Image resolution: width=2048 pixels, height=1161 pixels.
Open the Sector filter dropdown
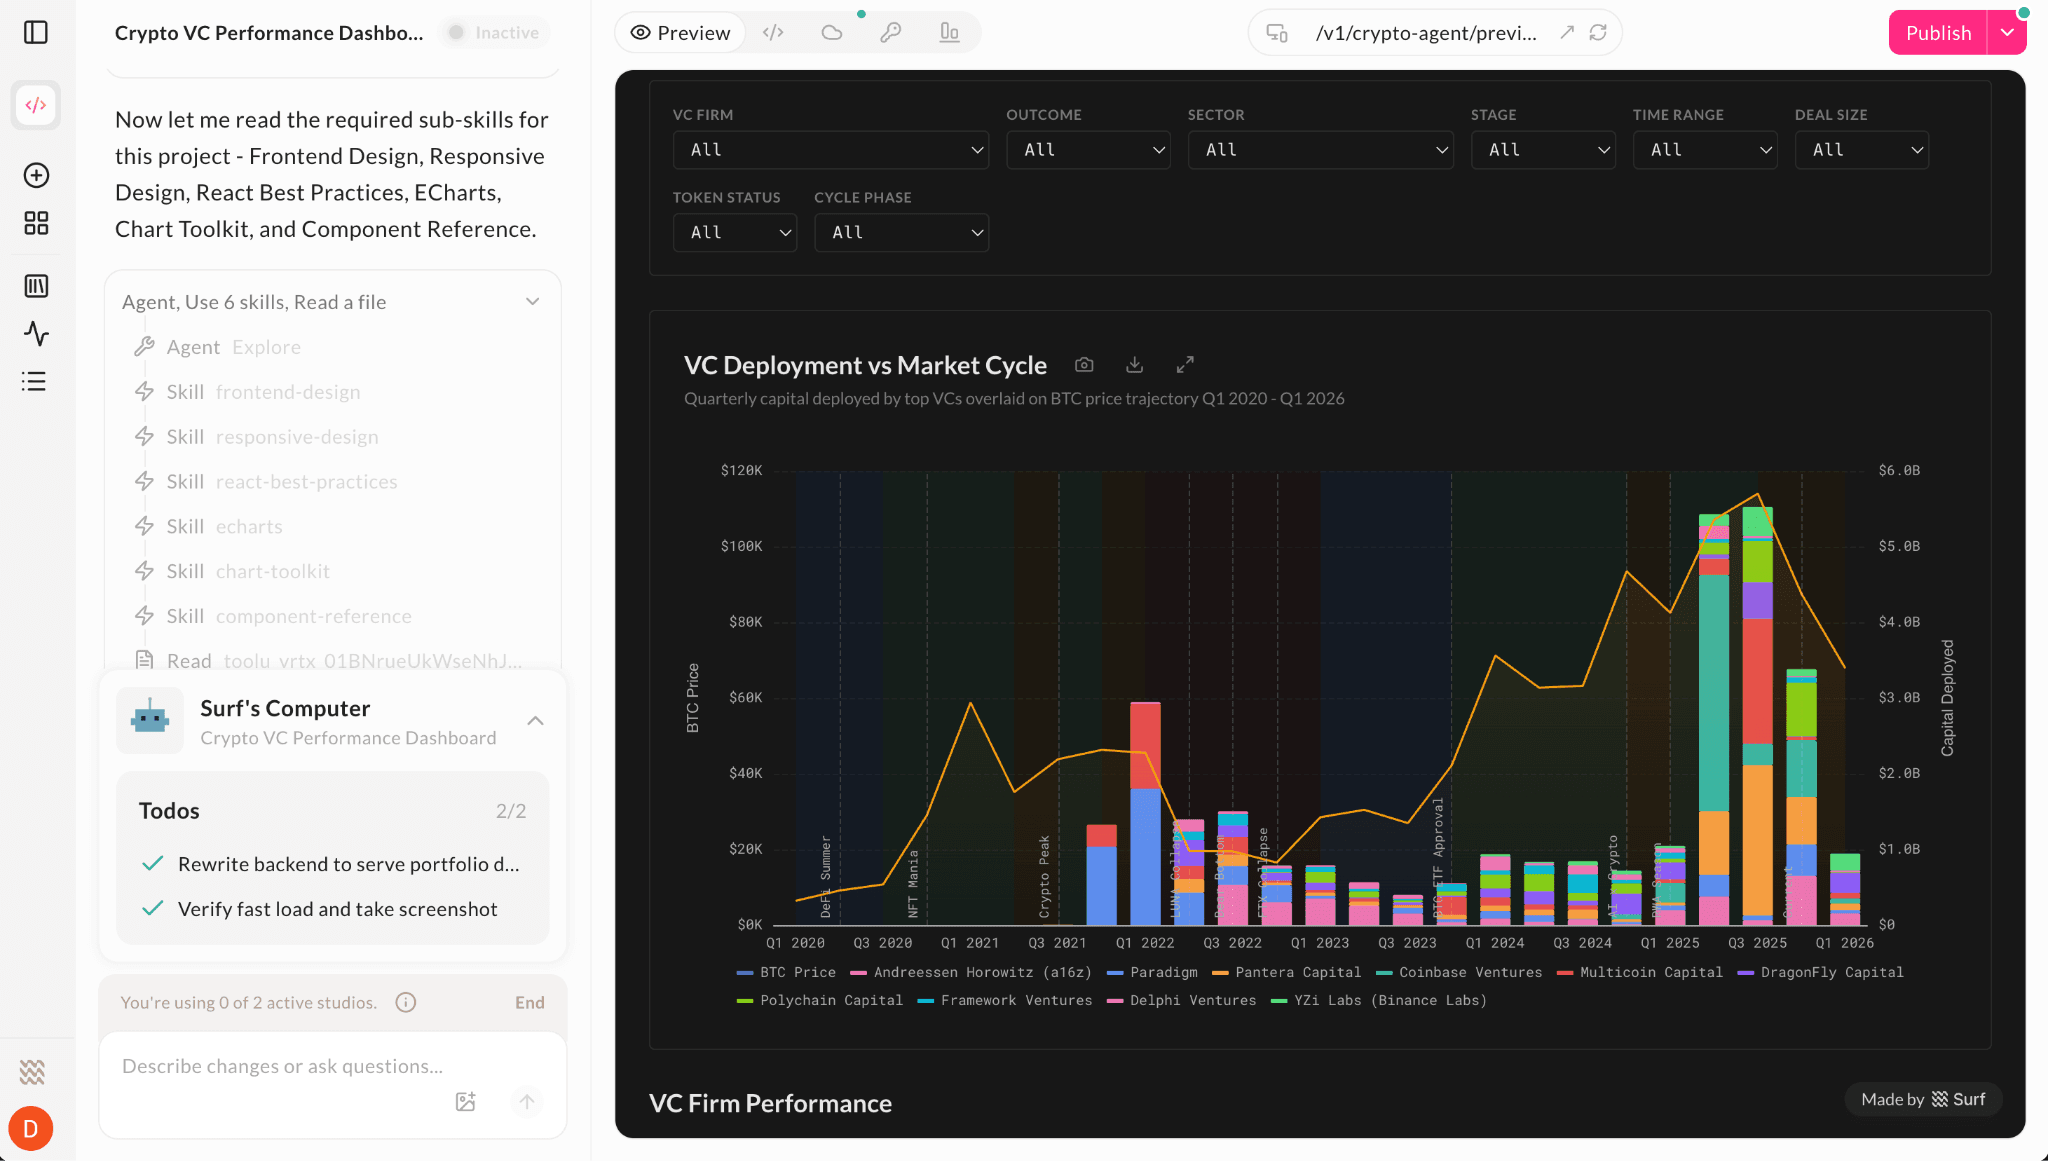[x=1321, y=150]
